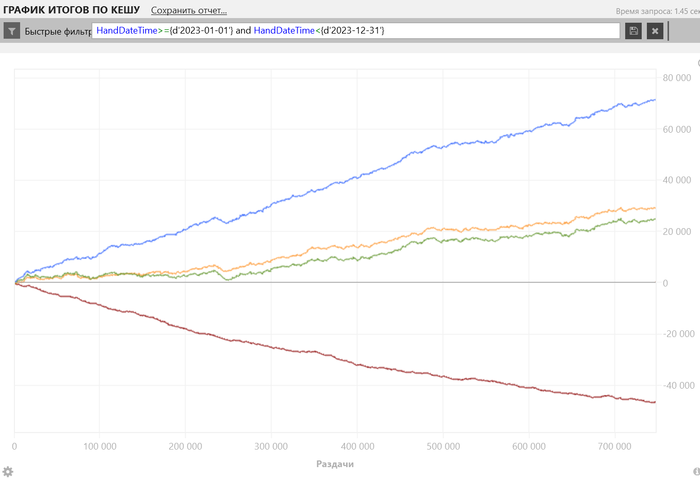Click the '600 000' x-axis label
The width and height of the screenshot is (700, 479).
pos(529,446)
